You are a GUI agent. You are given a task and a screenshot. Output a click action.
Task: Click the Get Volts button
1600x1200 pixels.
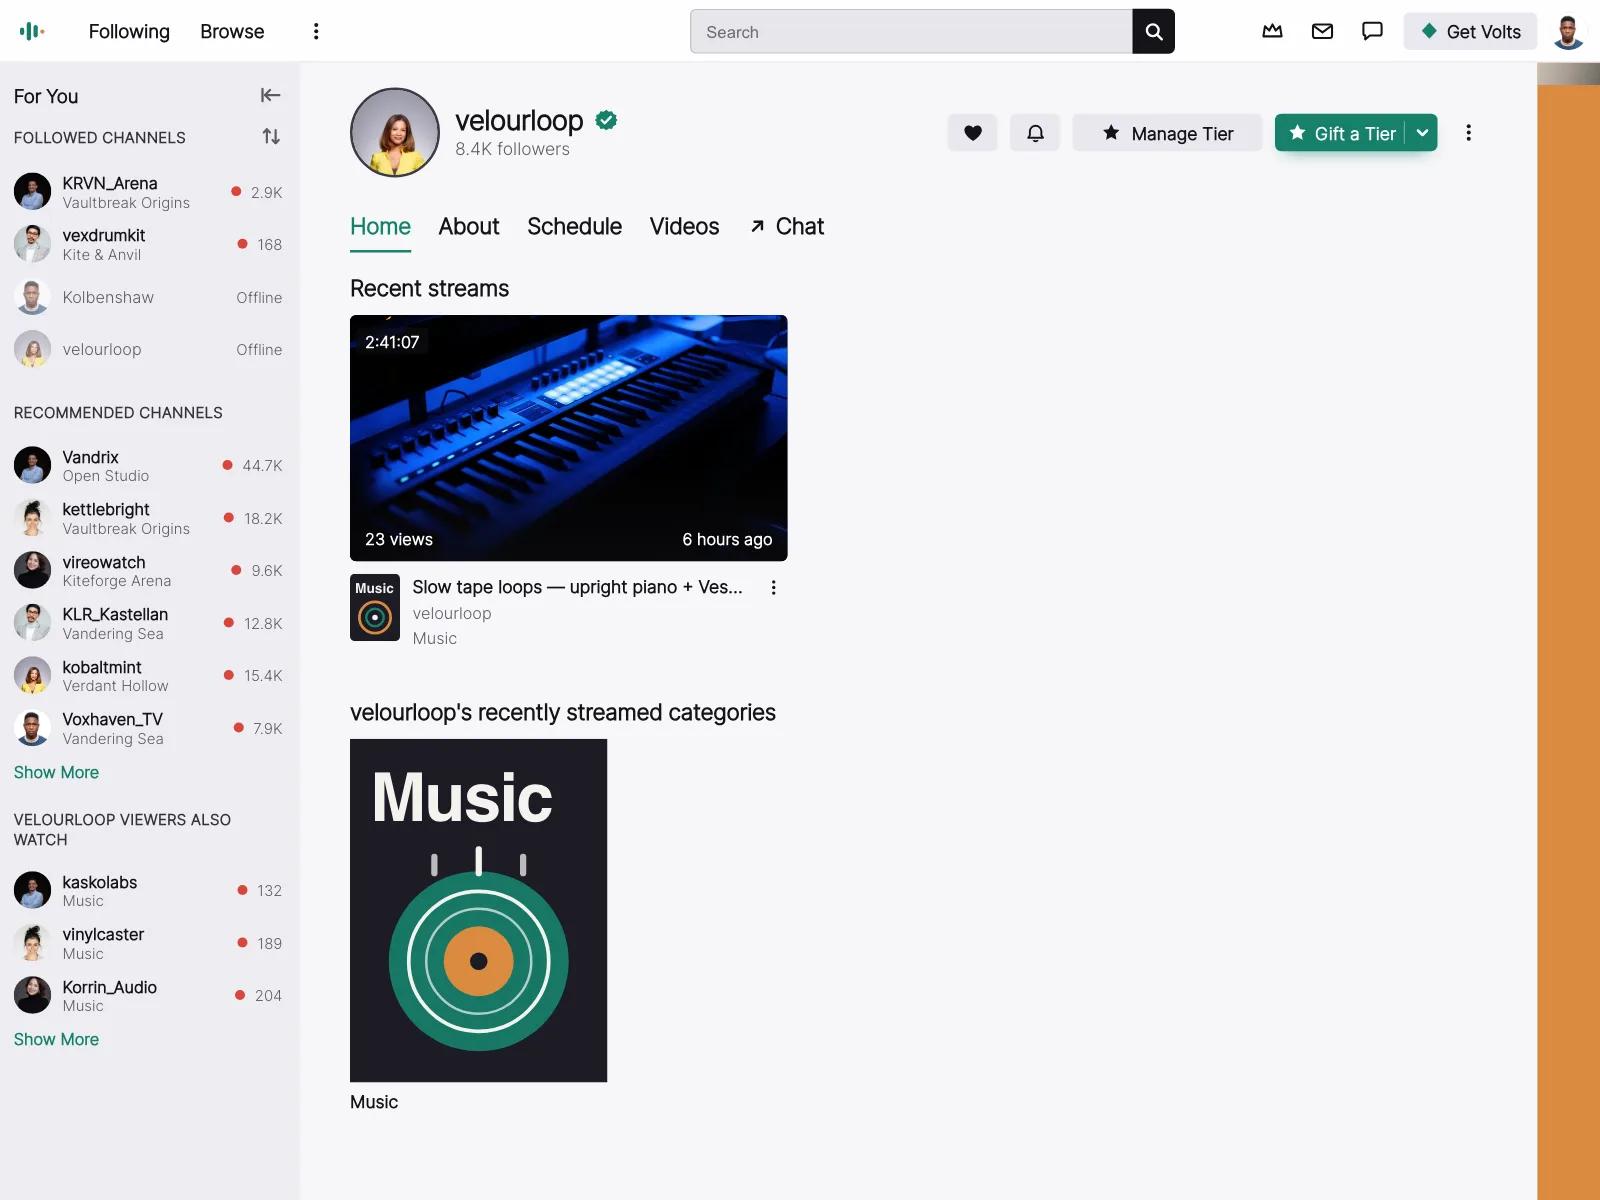[1470, 31]
